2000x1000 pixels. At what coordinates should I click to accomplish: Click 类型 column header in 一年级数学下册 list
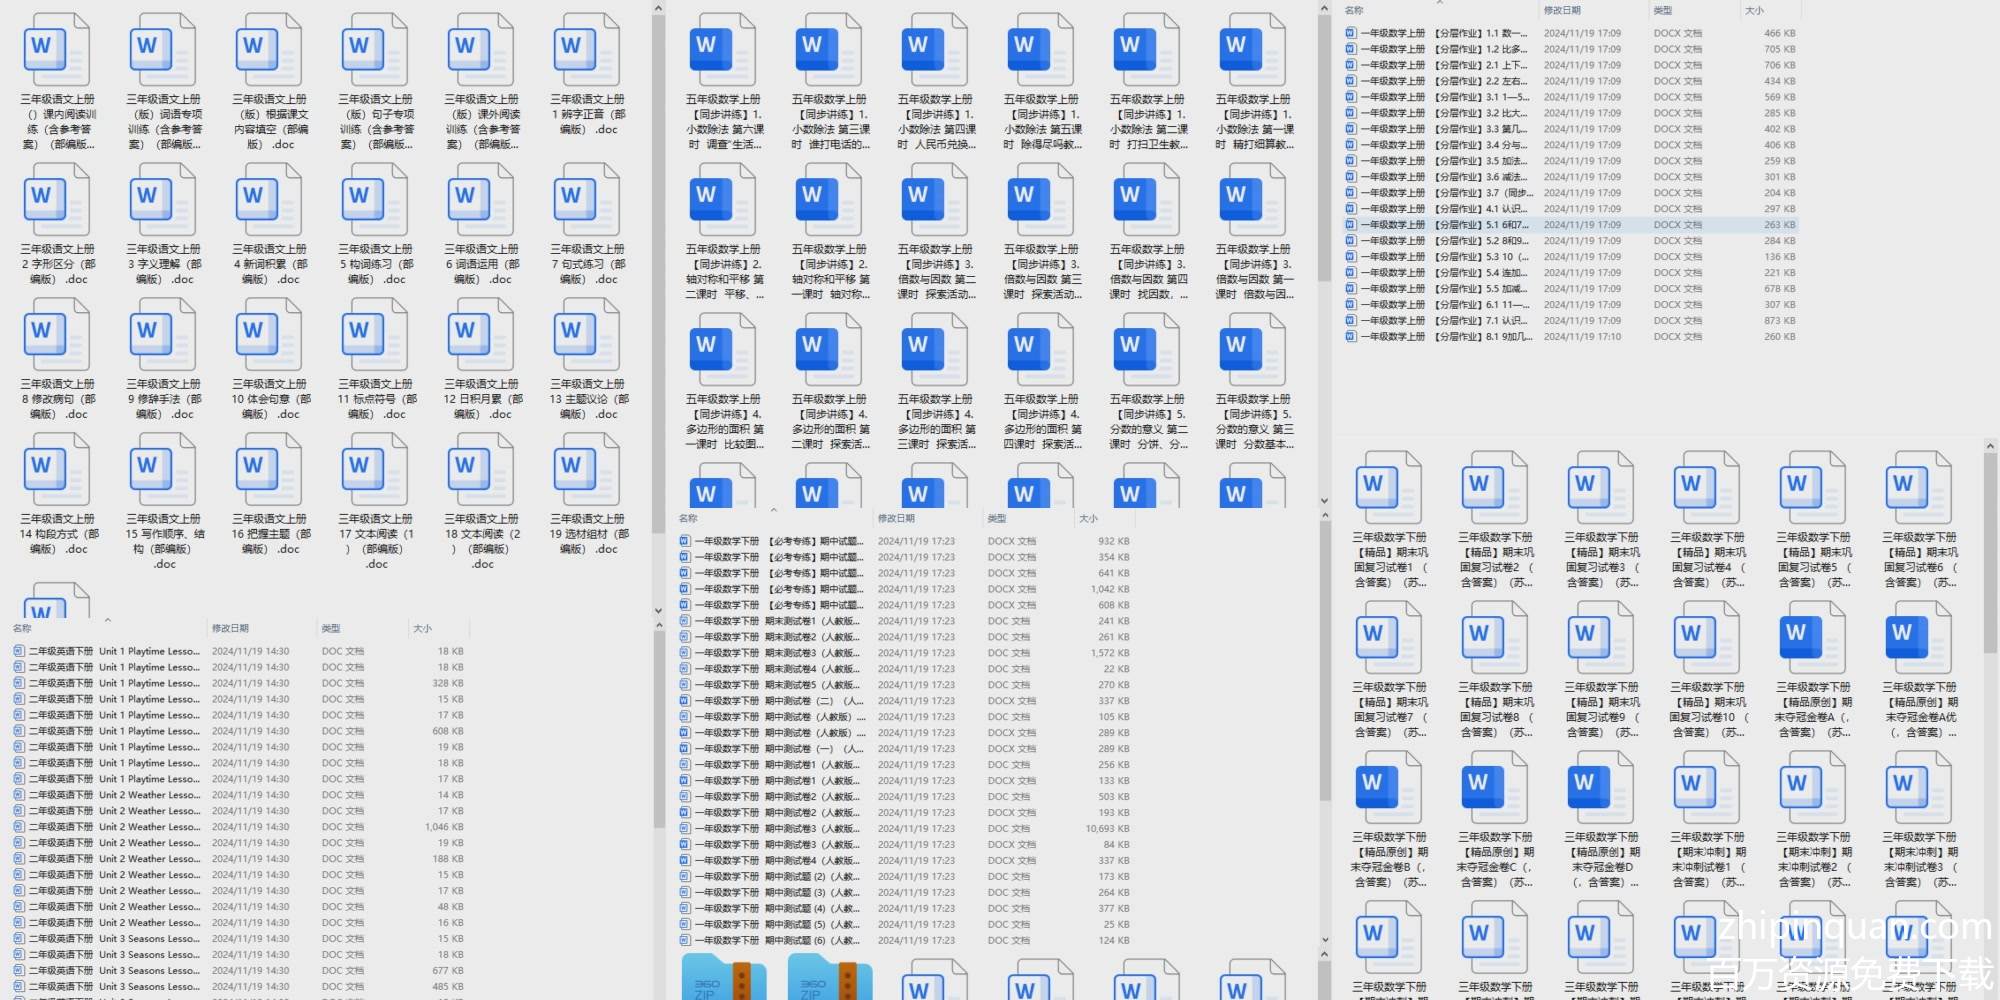click(997, 519)
